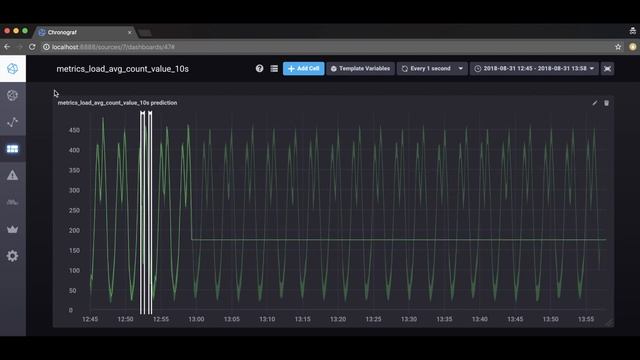Open the Every 1 second refresh dropdown
This screenshot has width=640, height=360.
point(432,69)
